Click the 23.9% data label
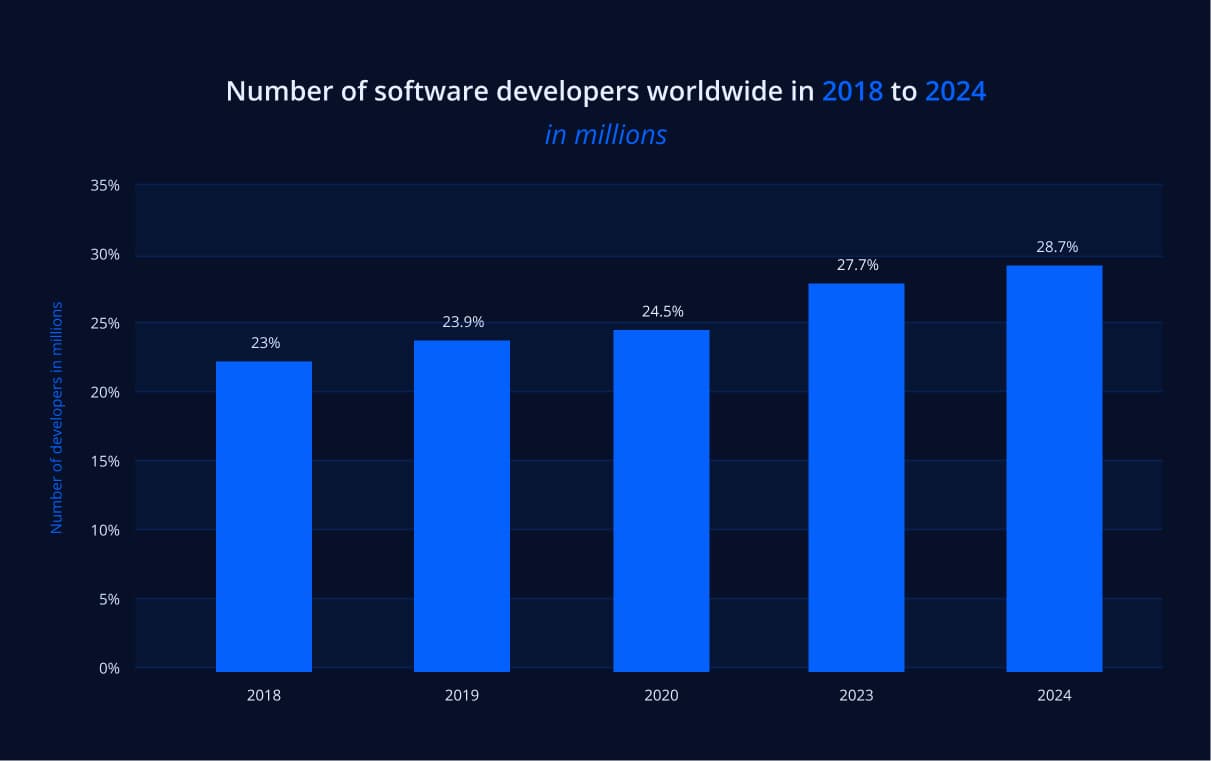 pos(463,322)
